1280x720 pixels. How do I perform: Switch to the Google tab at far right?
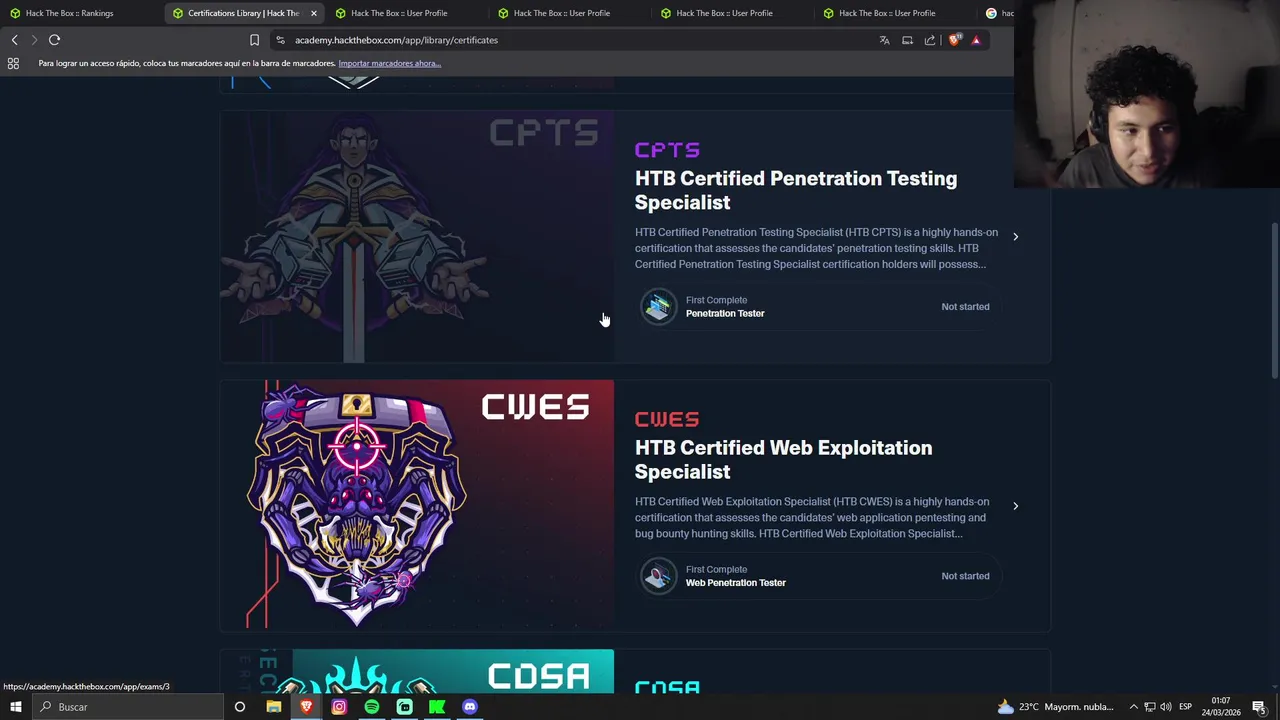997,13
